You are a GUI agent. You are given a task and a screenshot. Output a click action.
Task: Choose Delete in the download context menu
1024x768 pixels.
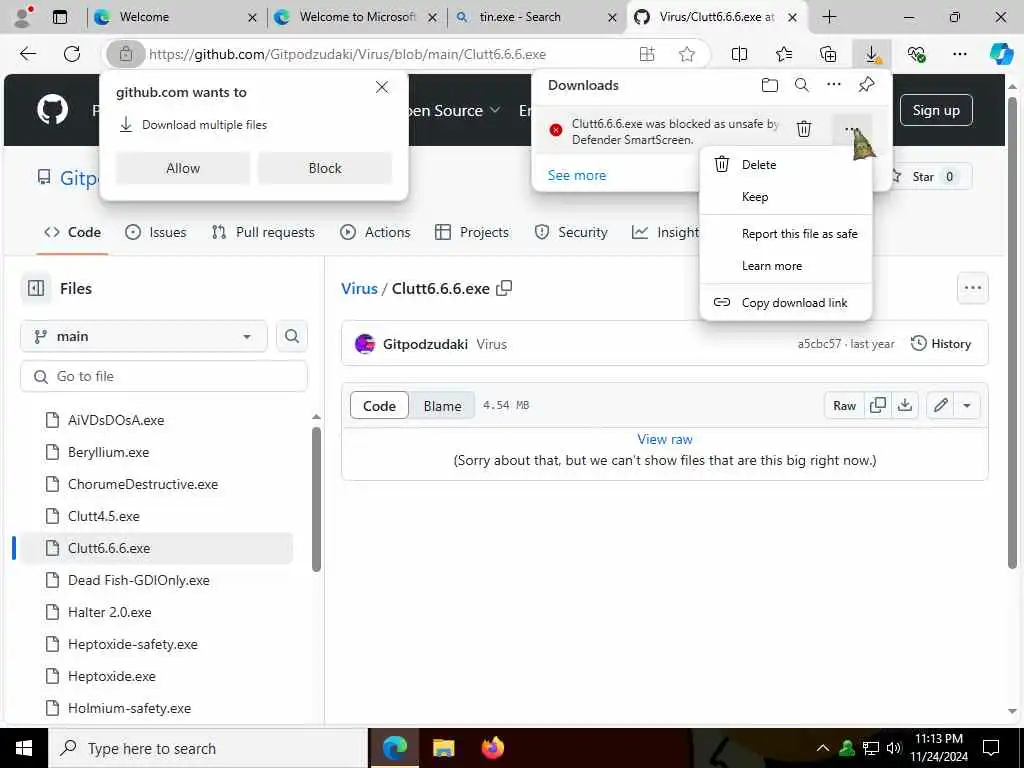(786, 165)
